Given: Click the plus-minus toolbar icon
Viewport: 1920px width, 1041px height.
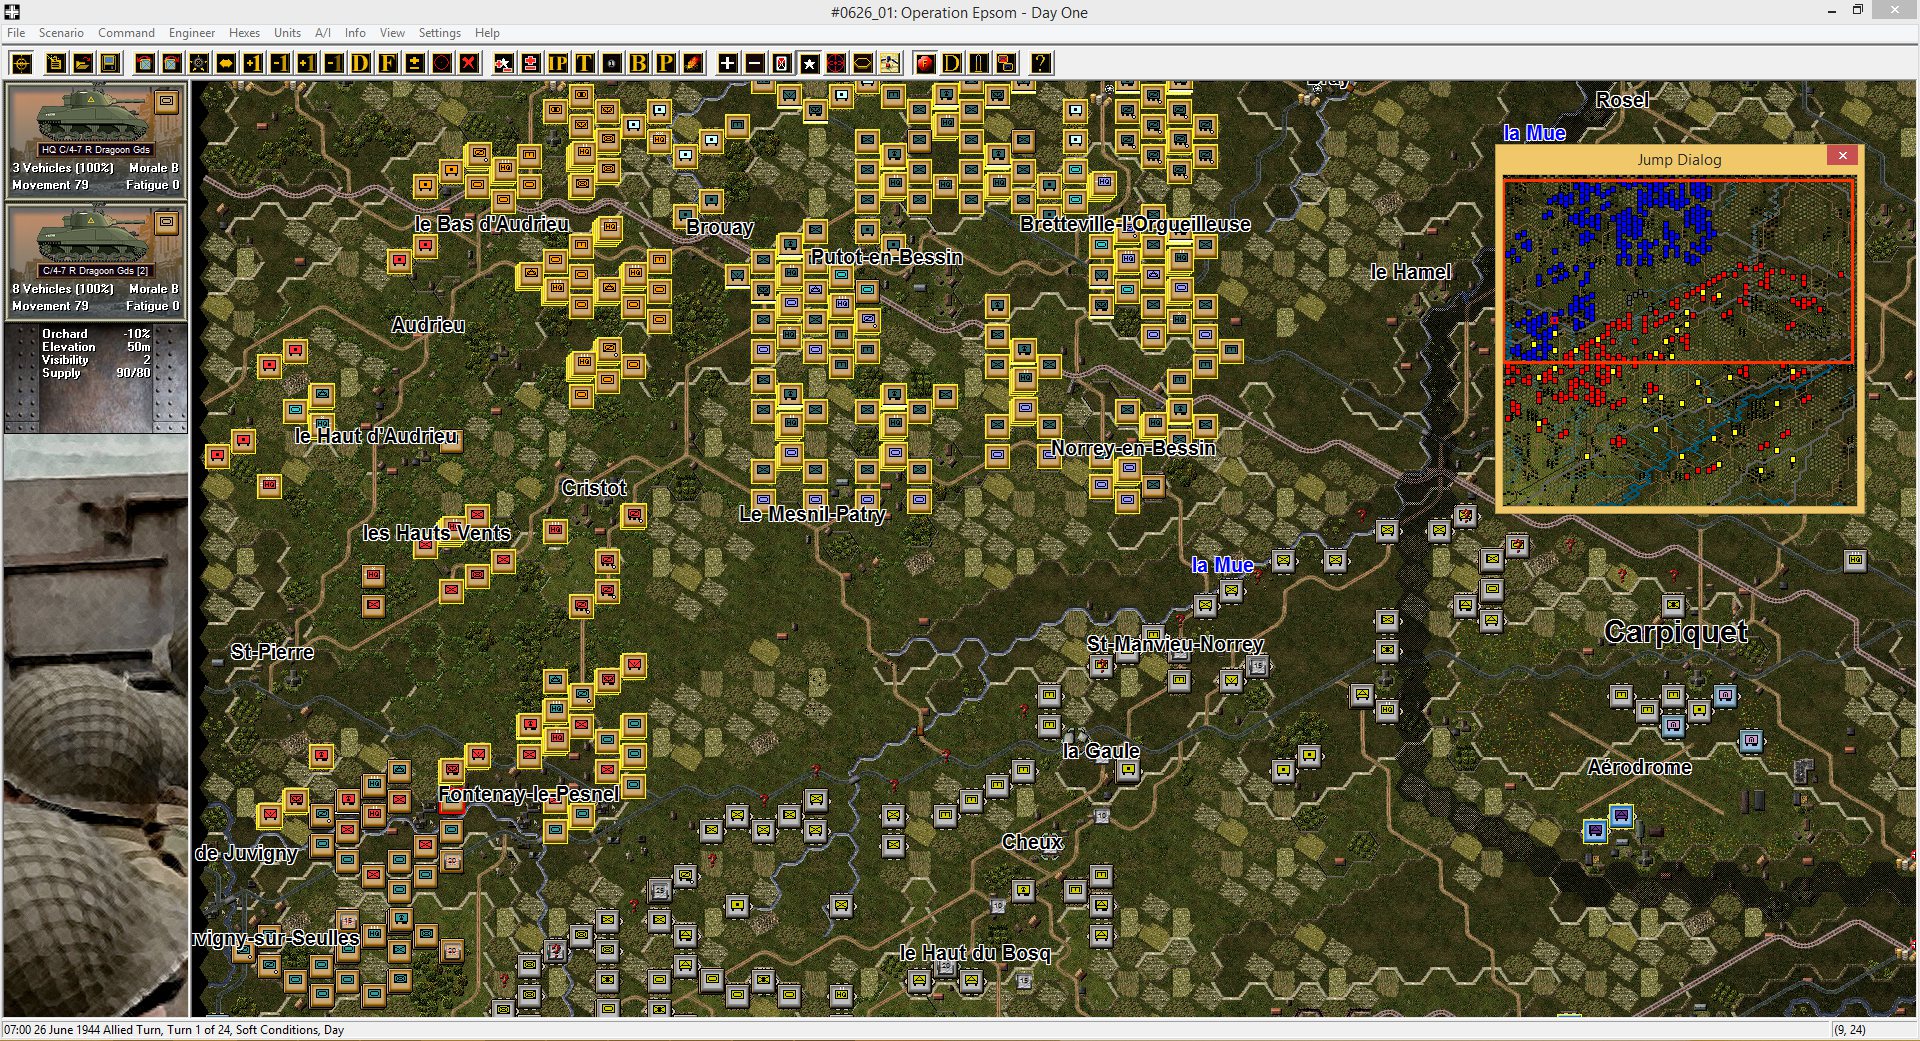Looking at the screenshot, I should click(x=415, y=64).
